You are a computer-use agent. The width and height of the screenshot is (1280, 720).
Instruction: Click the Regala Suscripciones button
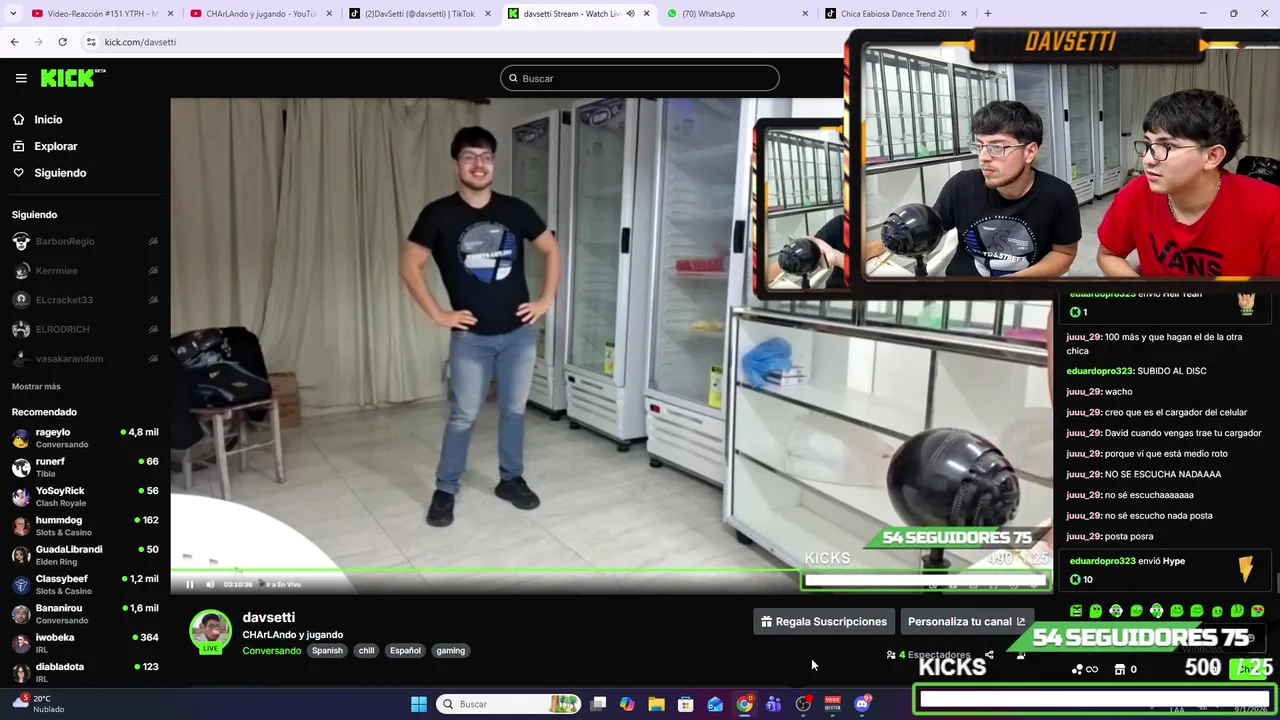point(824,621)
